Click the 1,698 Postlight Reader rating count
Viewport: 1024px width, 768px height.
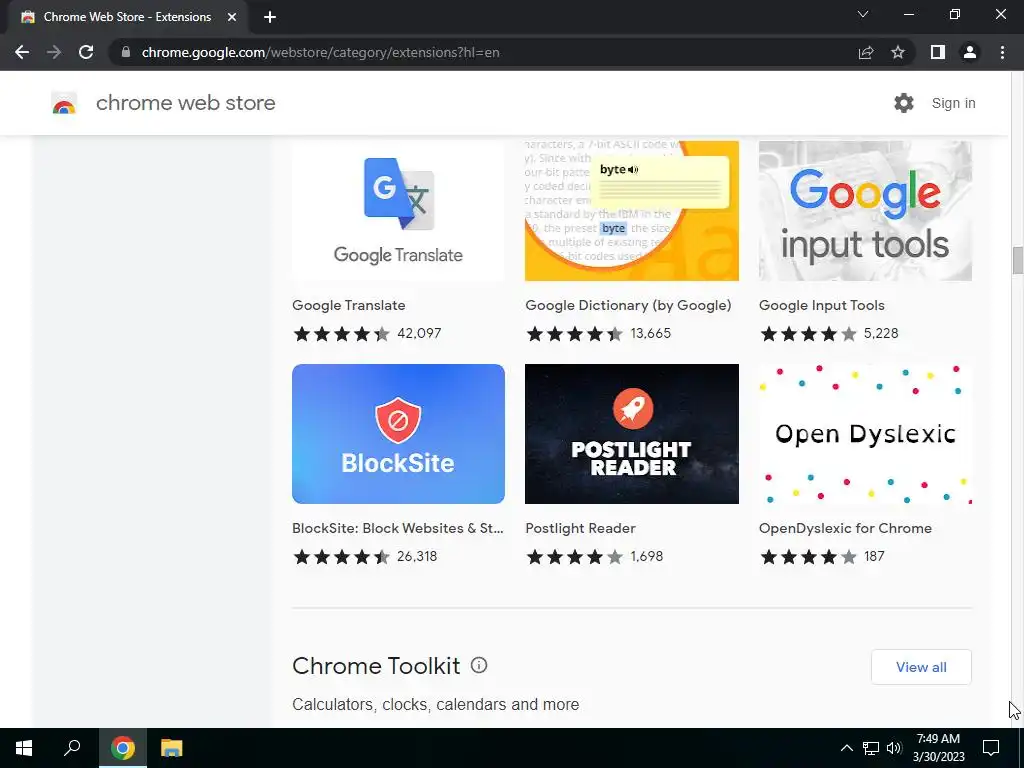pos(647,556)
